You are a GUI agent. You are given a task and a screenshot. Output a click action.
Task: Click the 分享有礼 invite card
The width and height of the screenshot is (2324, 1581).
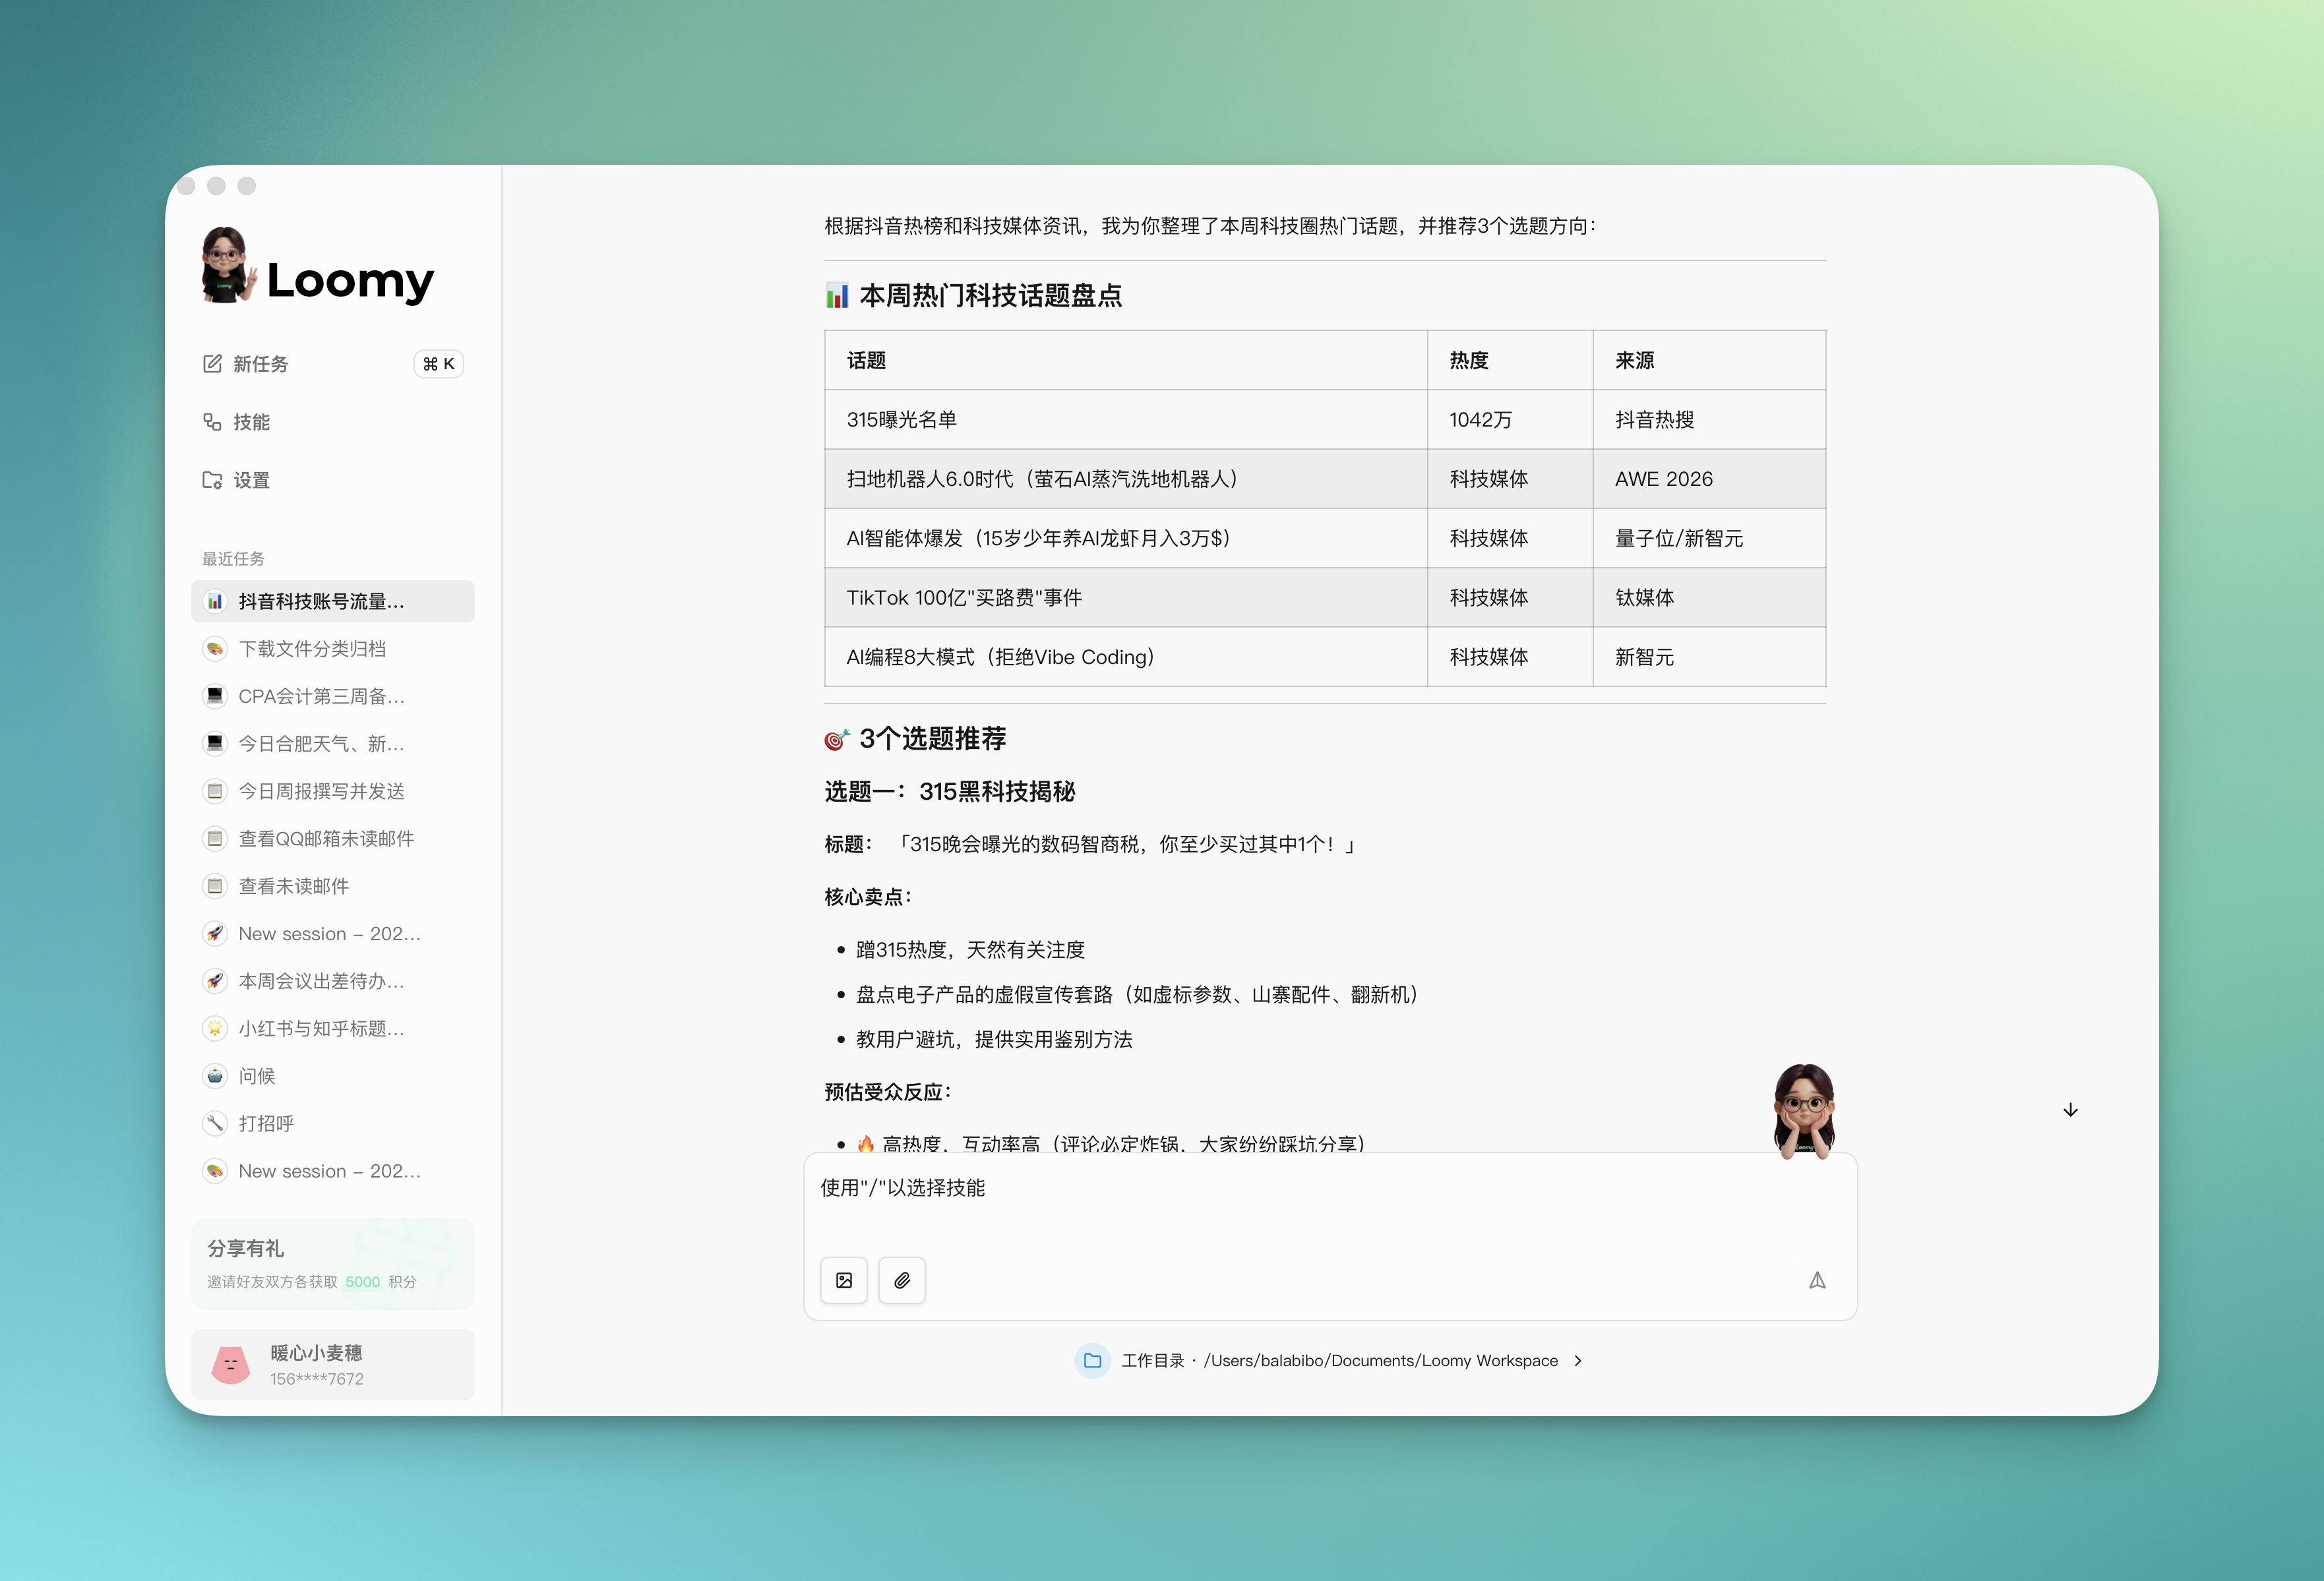[333, 1262]
